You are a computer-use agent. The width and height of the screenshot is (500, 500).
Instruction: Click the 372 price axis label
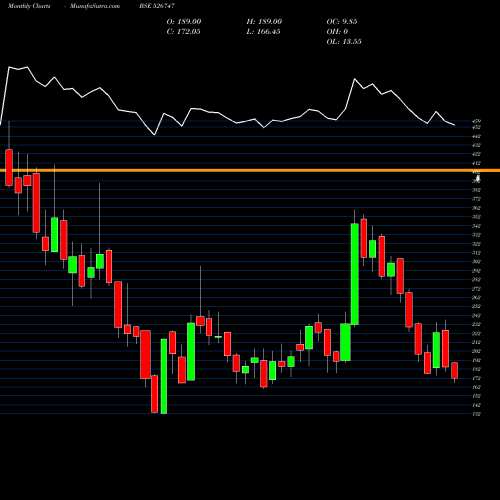click(476, 199)
